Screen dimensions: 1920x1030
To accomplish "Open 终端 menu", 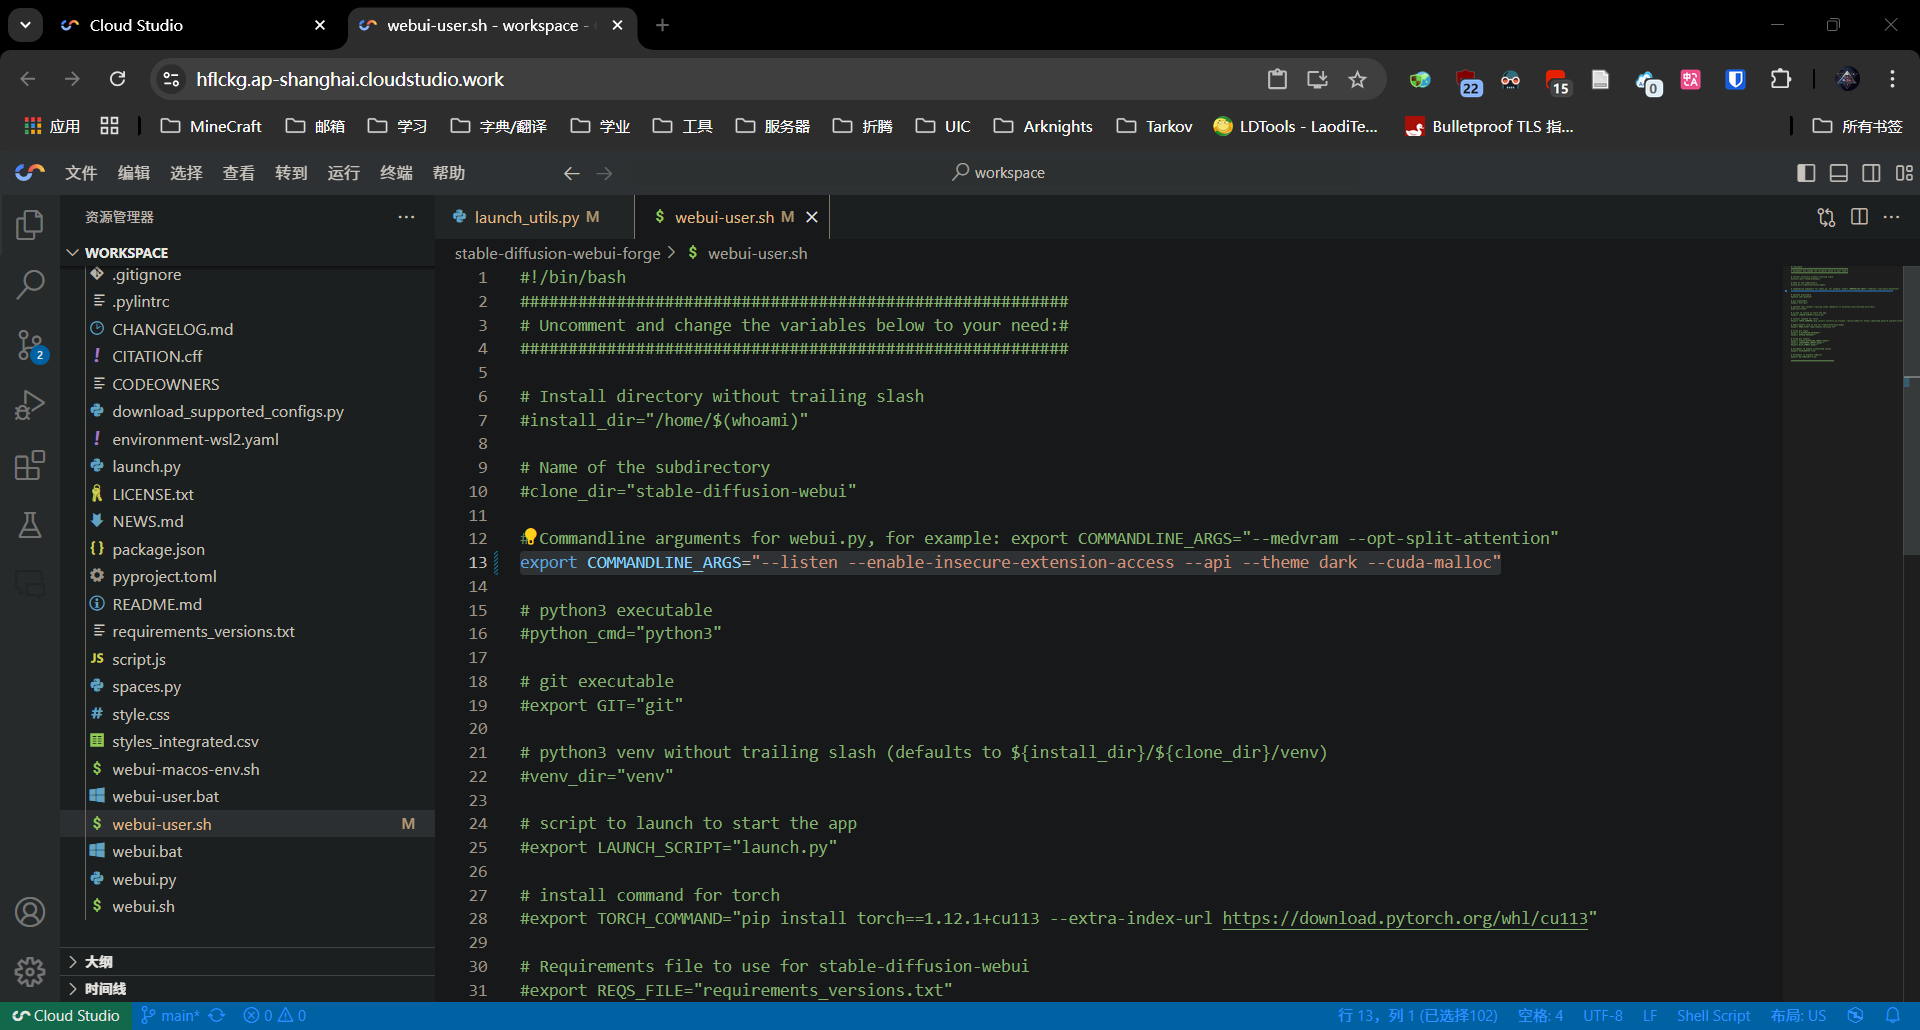I will pos(396,173).
